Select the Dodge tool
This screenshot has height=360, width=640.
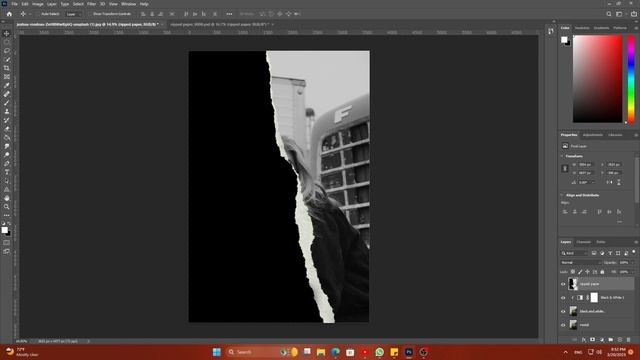point(7,155)
